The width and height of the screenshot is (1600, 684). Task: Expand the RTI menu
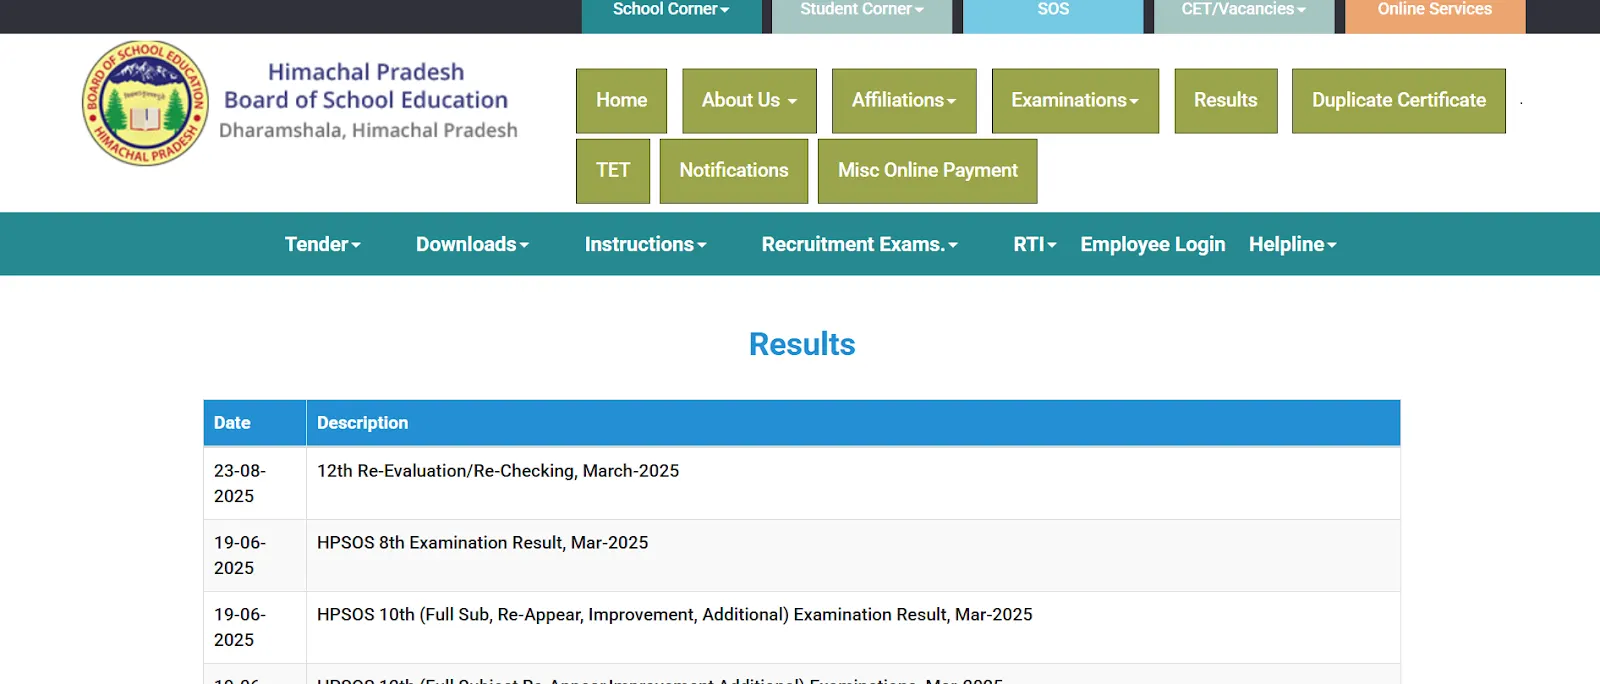pos(1034,244)
